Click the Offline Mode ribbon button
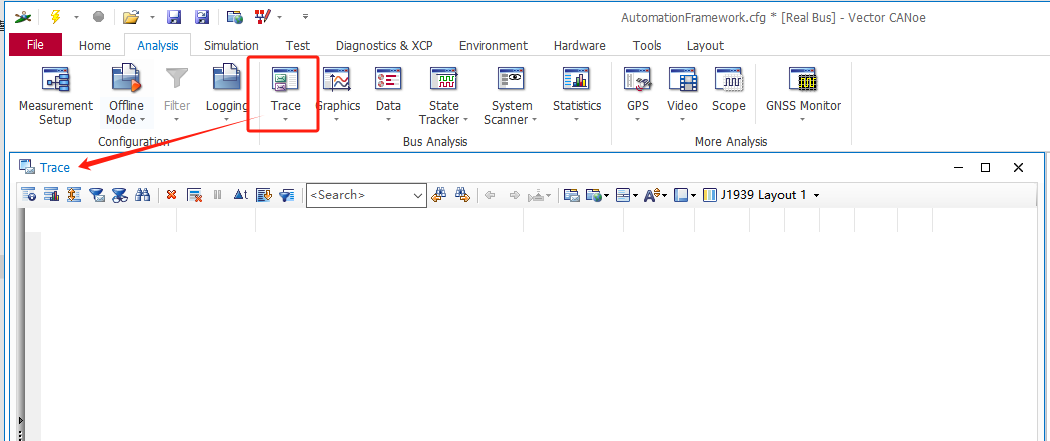 pos(126,96)
